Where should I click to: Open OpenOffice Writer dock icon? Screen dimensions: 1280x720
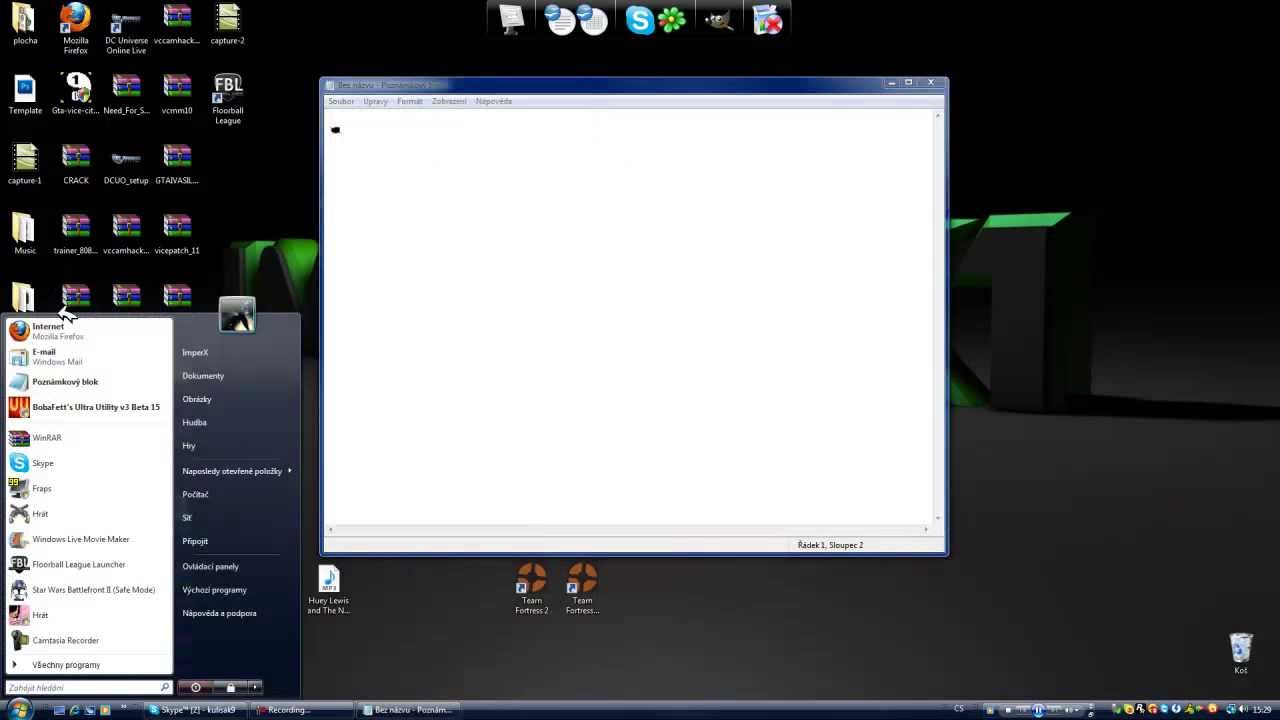tap(559, 20)
